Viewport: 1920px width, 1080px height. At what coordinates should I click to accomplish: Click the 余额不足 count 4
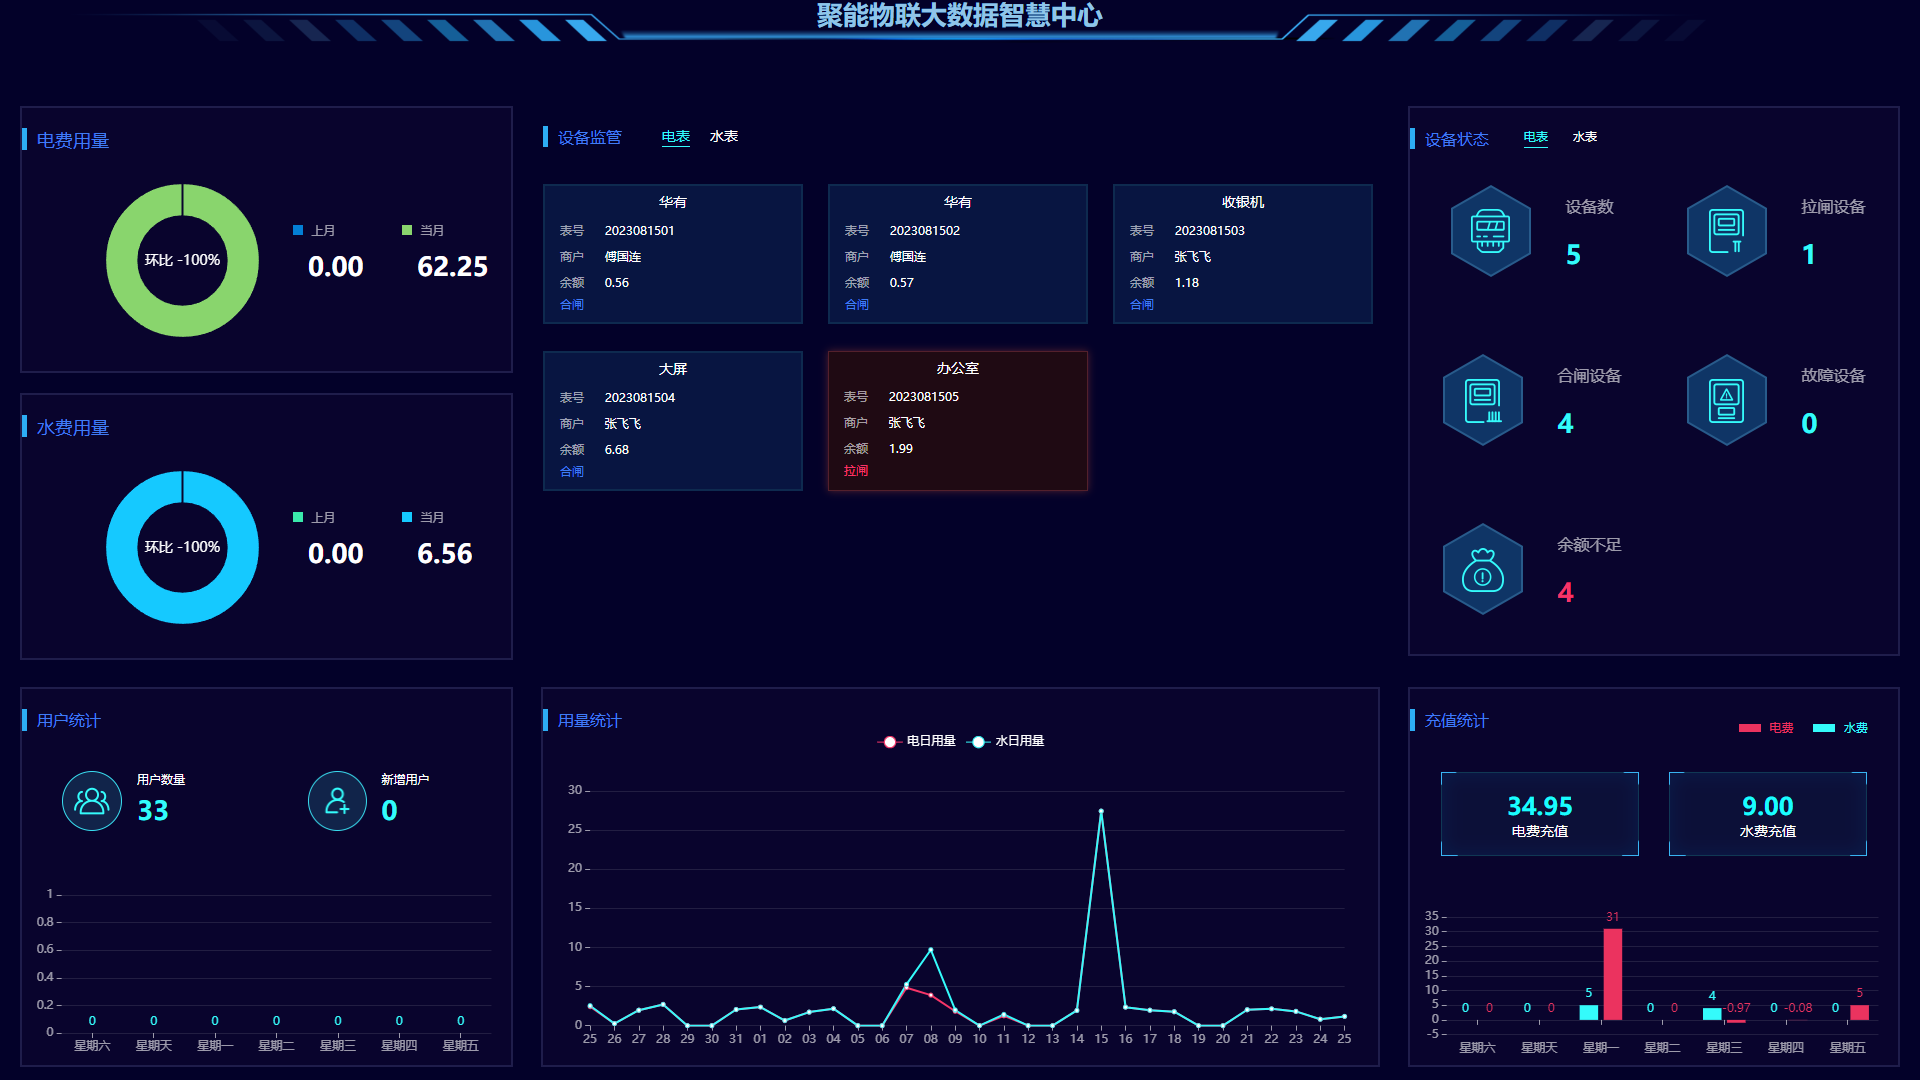pyautogui.click(x=1566, y=593)
